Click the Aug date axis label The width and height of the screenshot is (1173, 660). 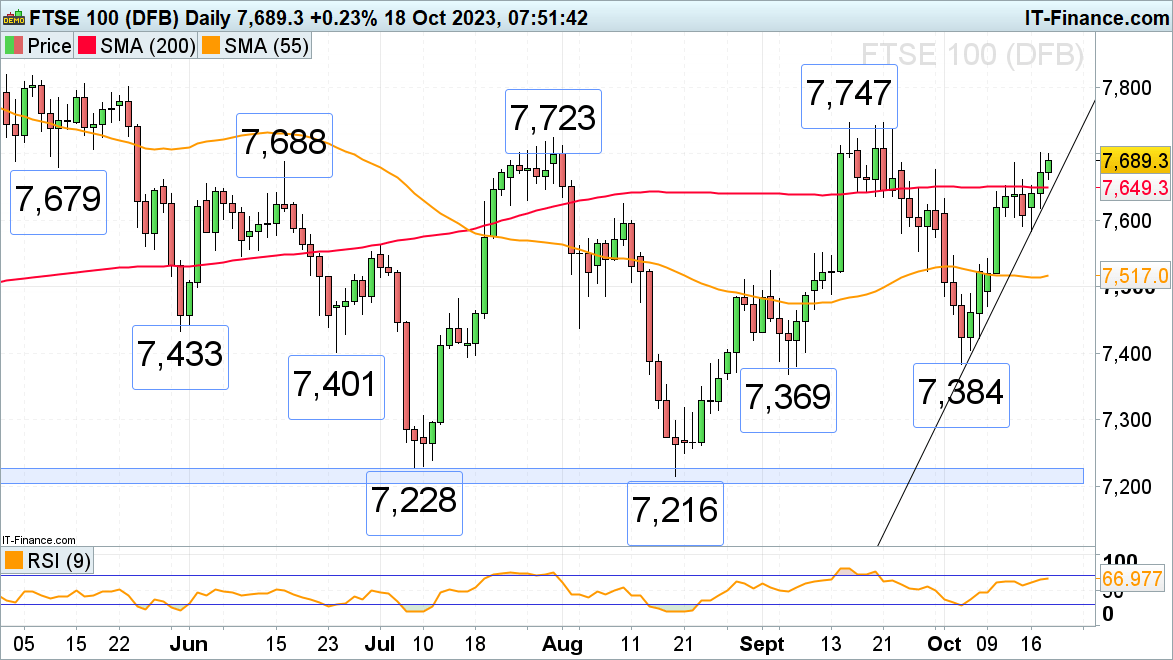(x=563, y=644)
